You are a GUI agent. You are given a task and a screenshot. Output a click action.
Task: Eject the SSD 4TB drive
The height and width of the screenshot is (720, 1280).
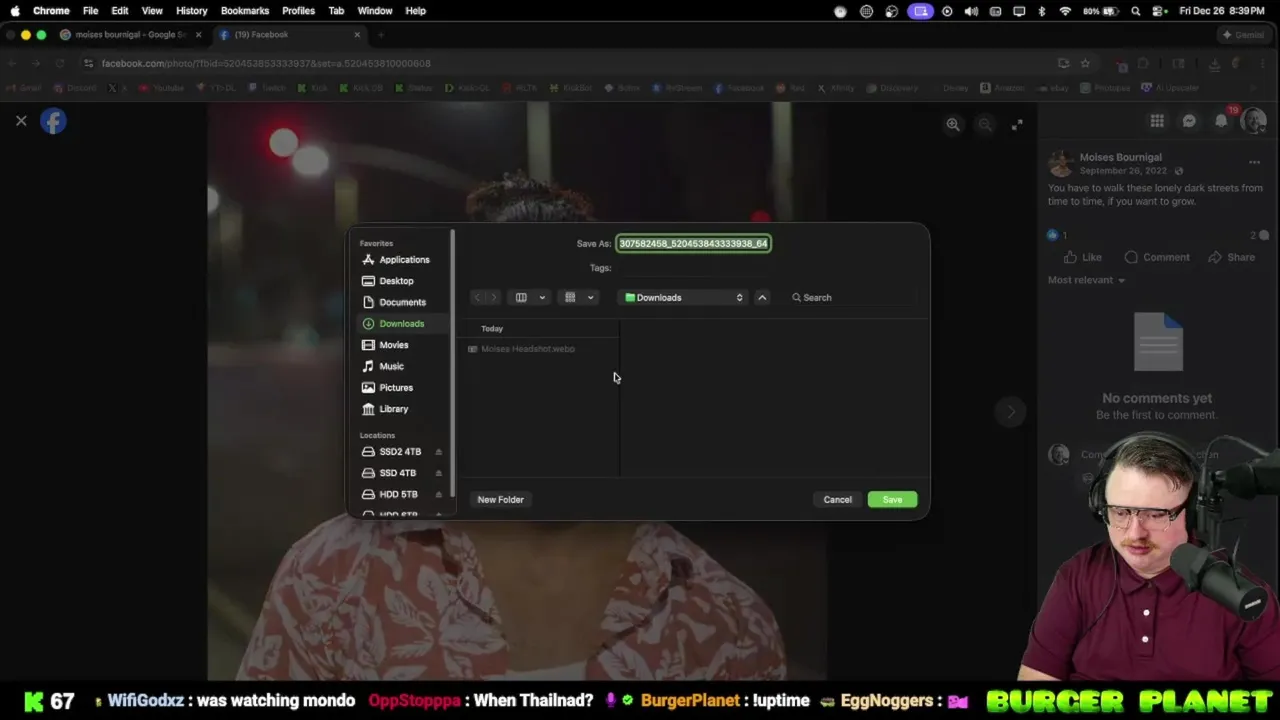click(438, 473)
